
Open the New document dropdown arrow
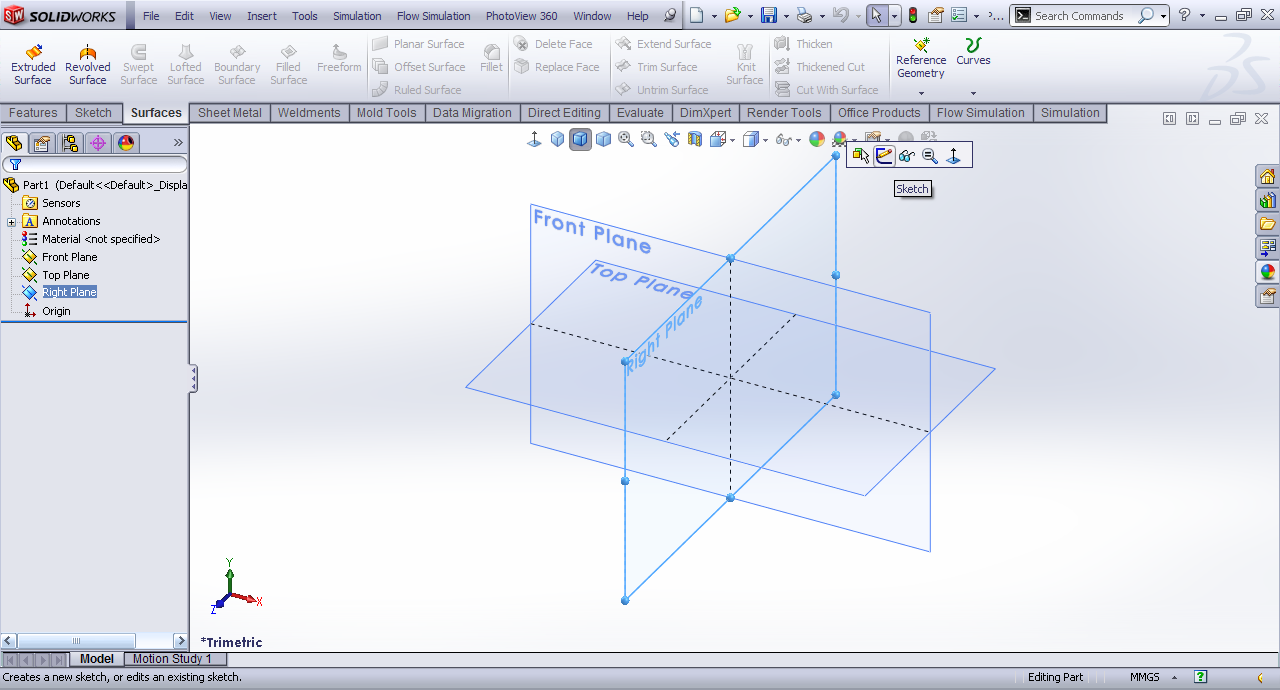pyautogui.click(x=713, y=16)
